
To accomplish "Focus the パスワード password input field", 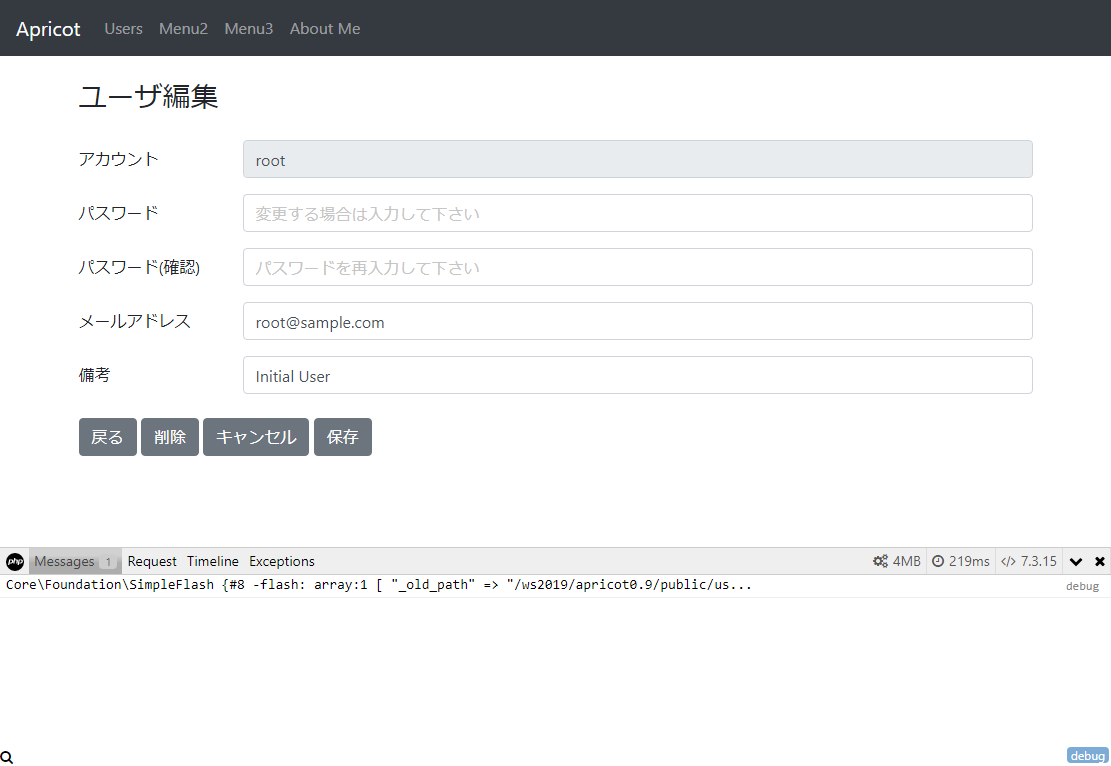I will click(x=637, y=213).
